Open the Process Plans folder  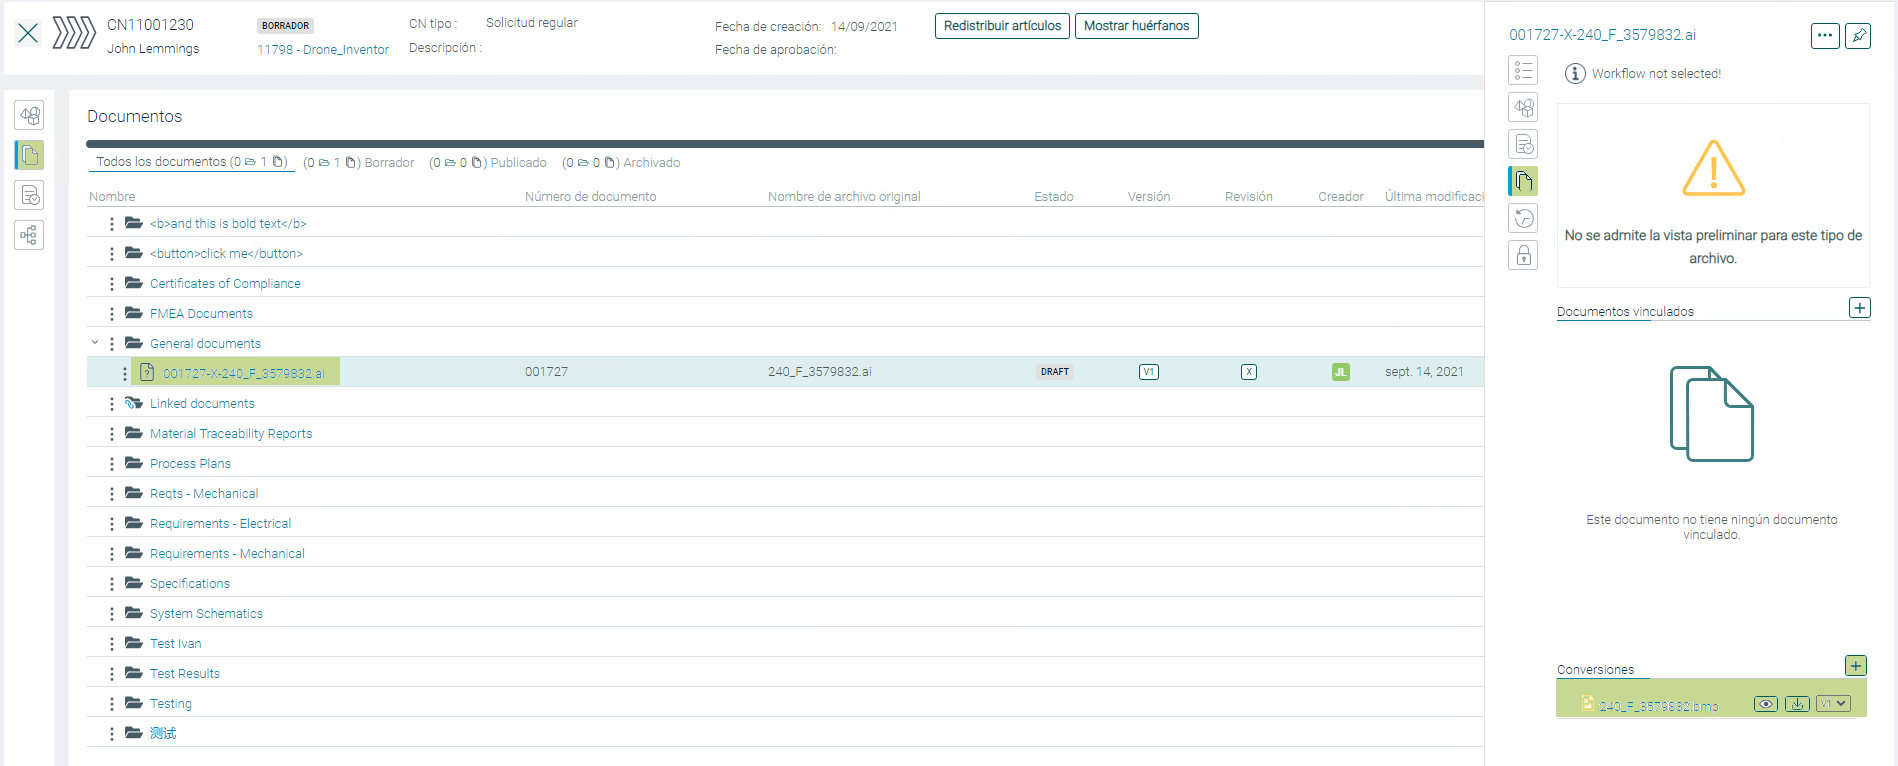pyautogui.click(x=190, y=464)
